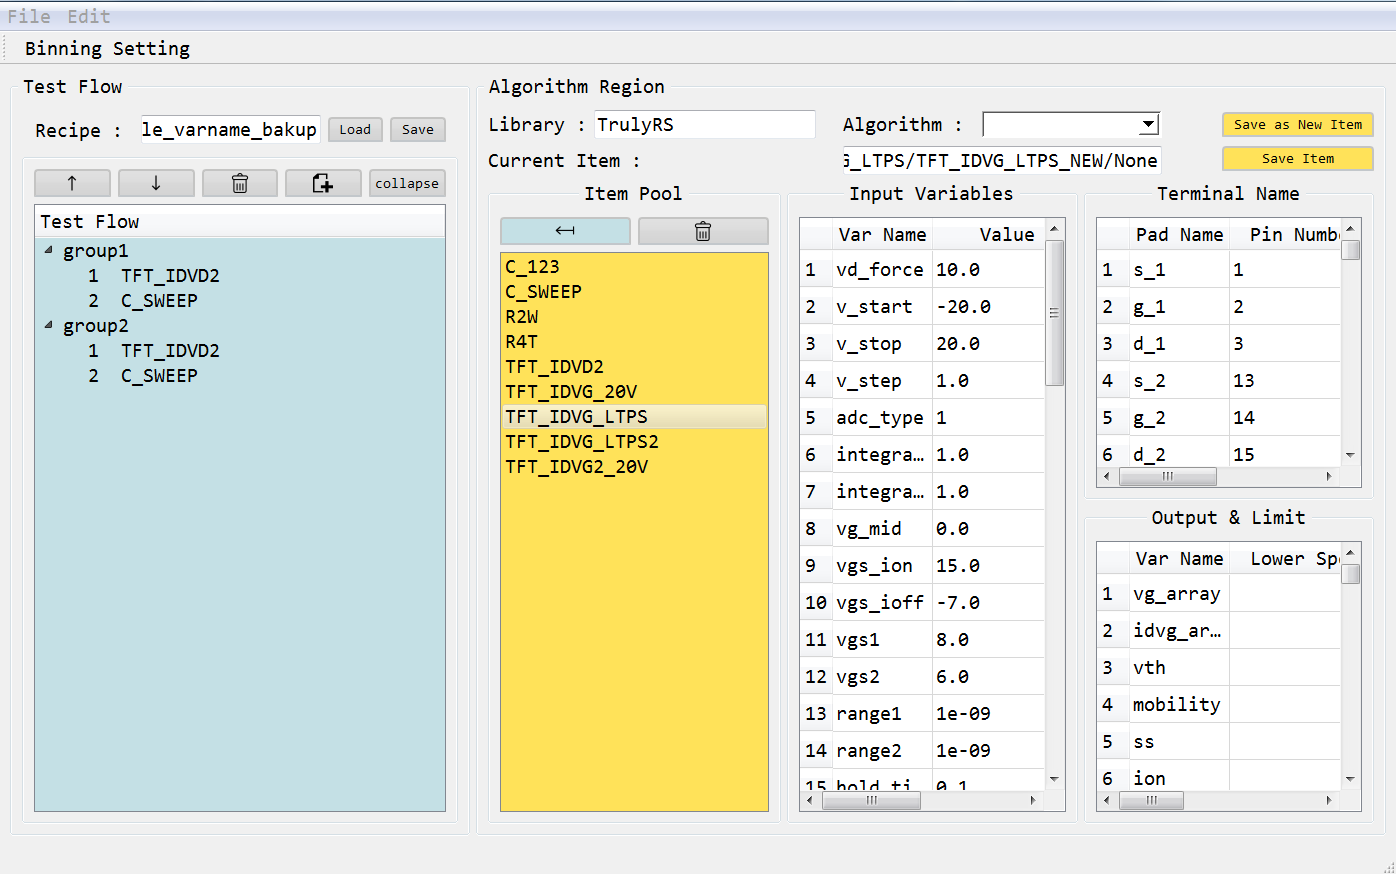Click the collapse button
The height and width of the screenshot is (874, 1396).
(x=407, y=183)
